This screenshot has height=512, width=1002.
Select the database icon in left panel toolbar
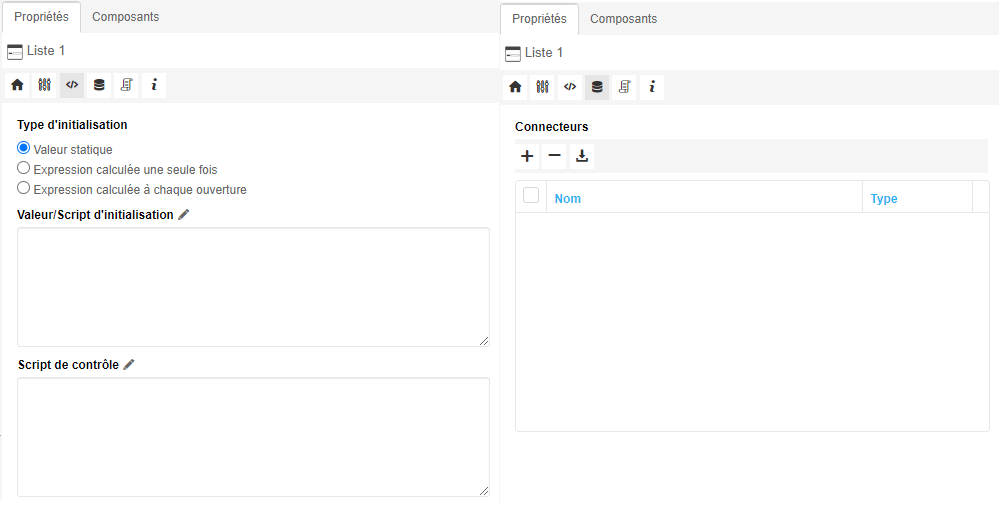click(99, 85)
